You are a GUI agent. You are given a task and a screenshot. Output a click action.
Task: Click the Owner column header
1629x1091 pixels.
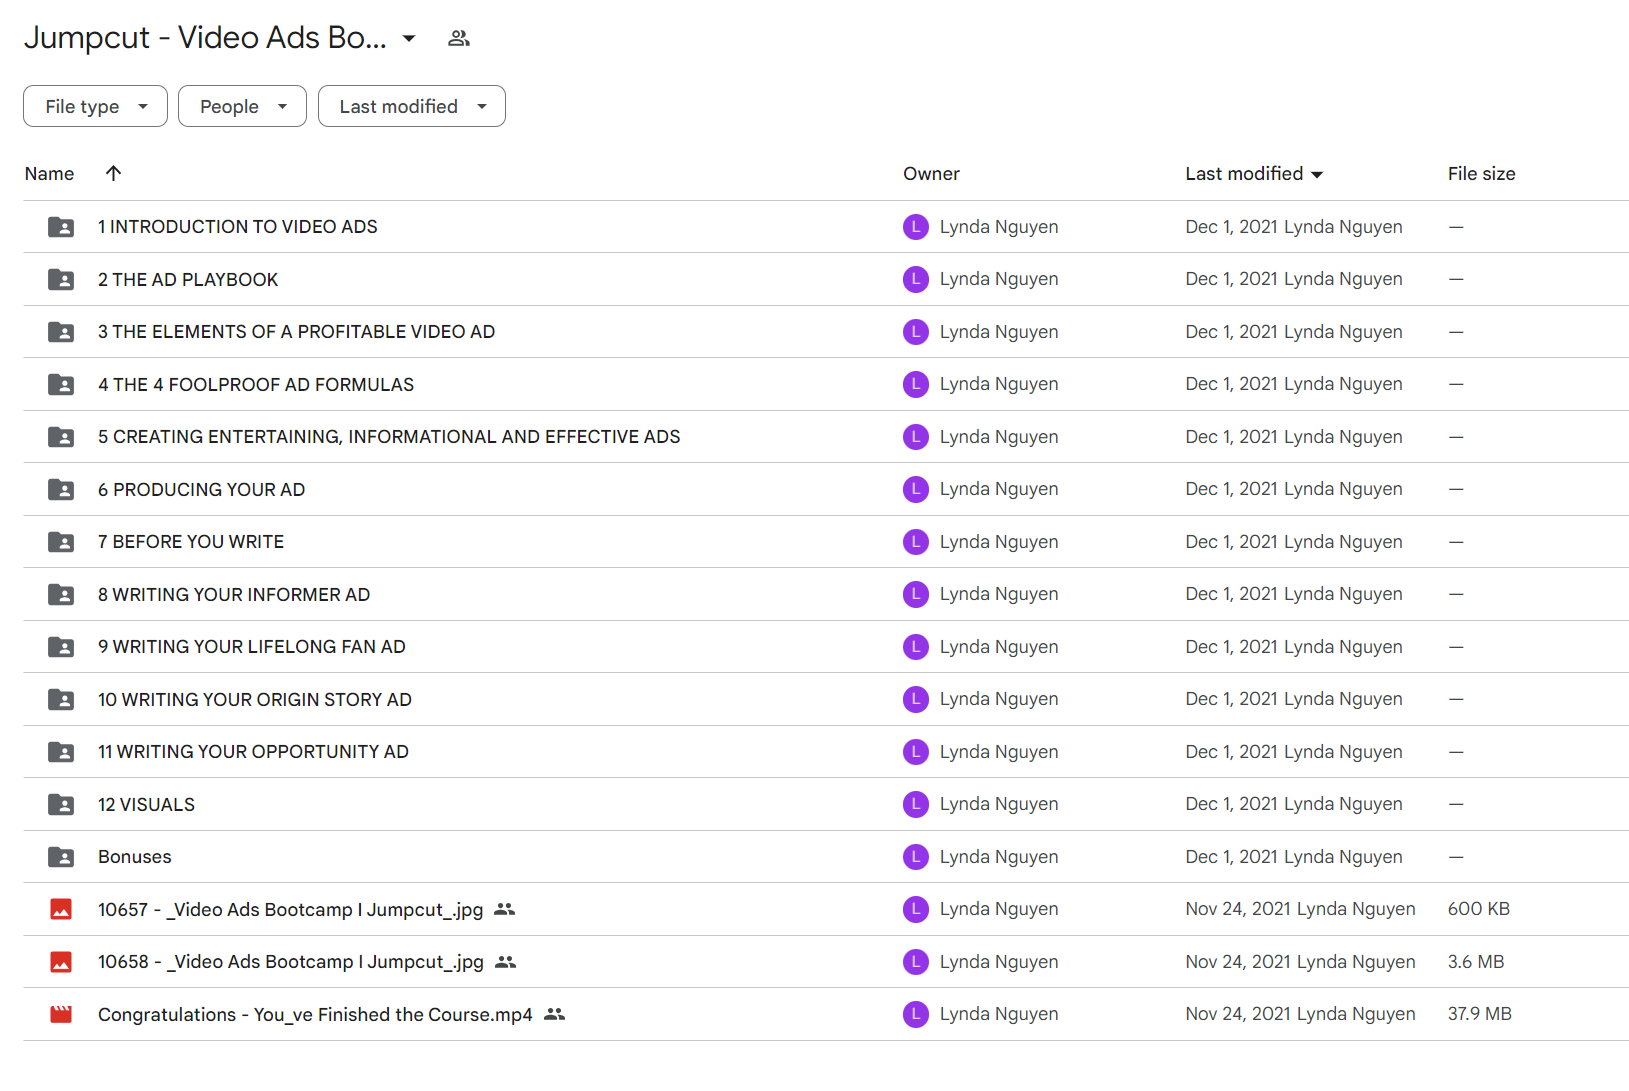click(931, 173)
